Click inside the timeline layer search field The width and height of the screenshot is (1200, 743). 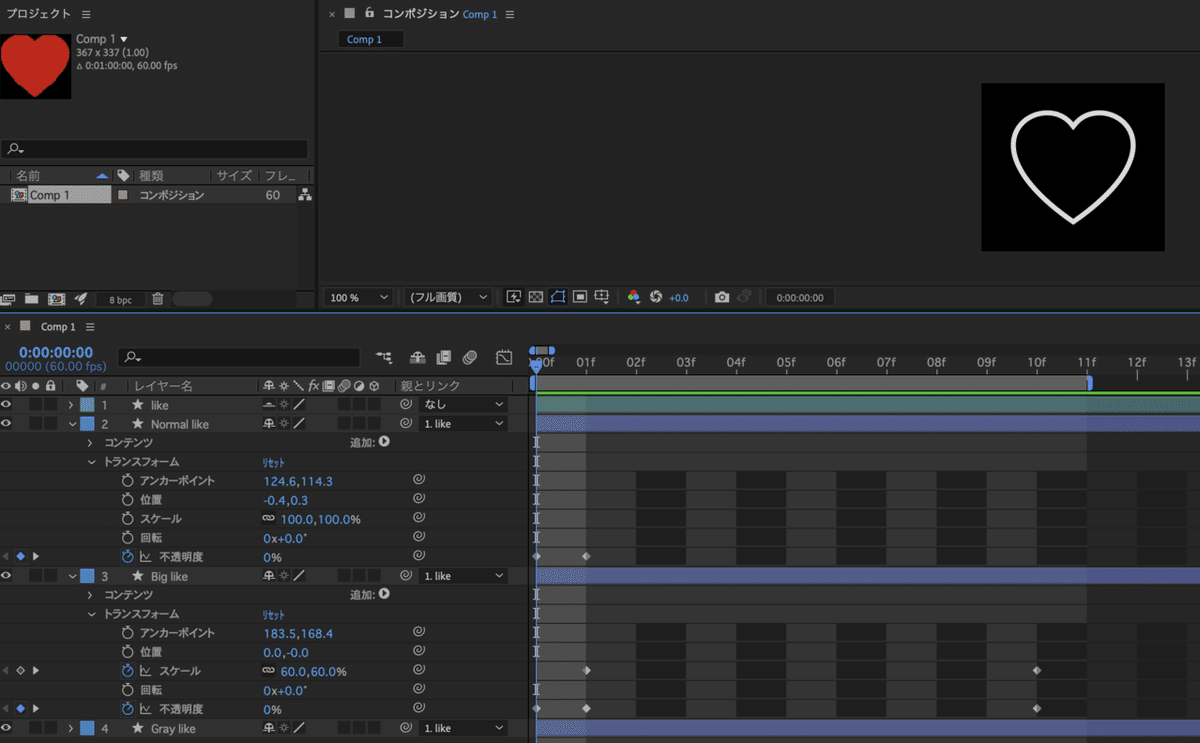[239, 357]
